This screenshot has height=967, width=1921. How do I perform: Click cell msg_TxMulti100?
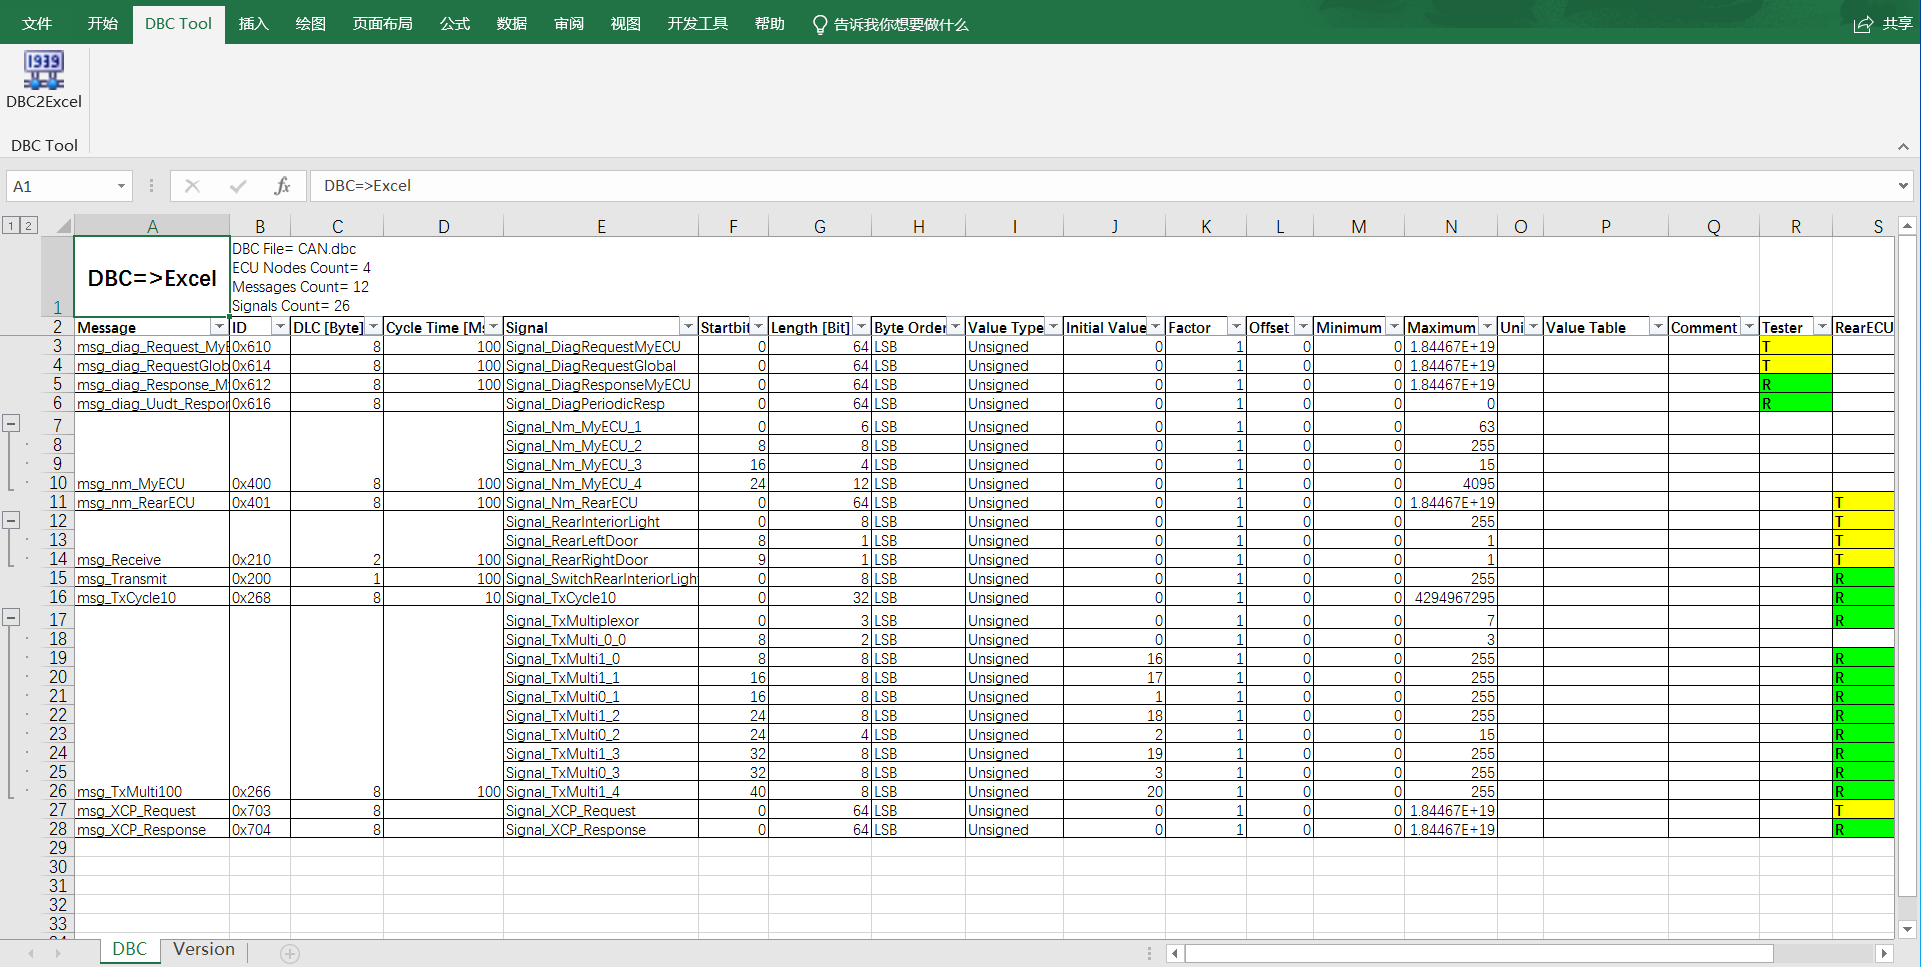click(151, 792)
